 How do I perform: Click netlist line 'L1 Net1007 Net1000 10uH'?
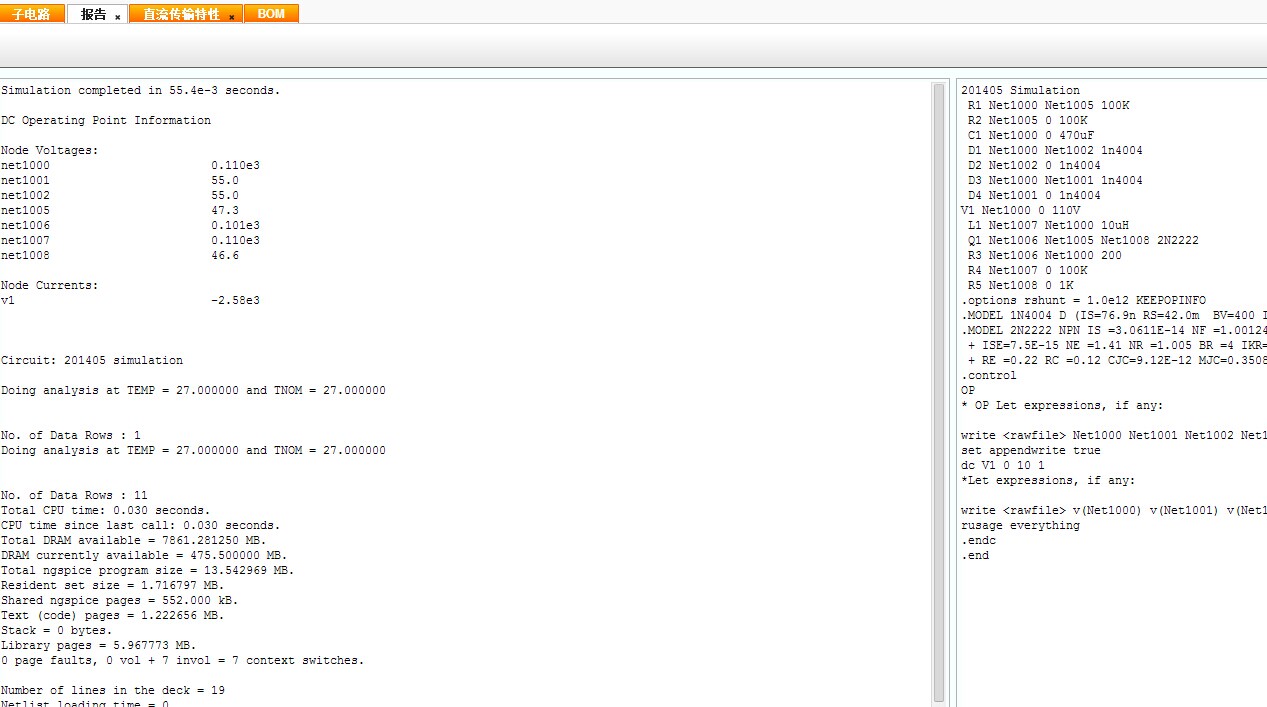(1049, 225)
